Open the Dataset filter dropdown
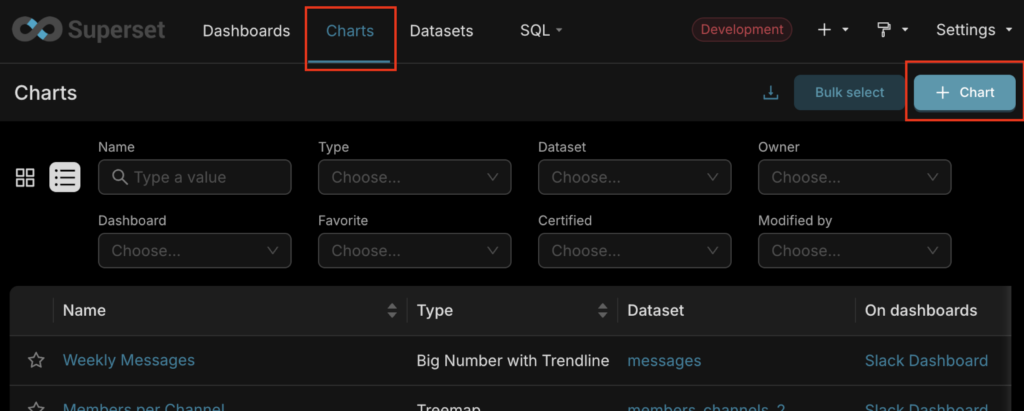 coord(634,177)
